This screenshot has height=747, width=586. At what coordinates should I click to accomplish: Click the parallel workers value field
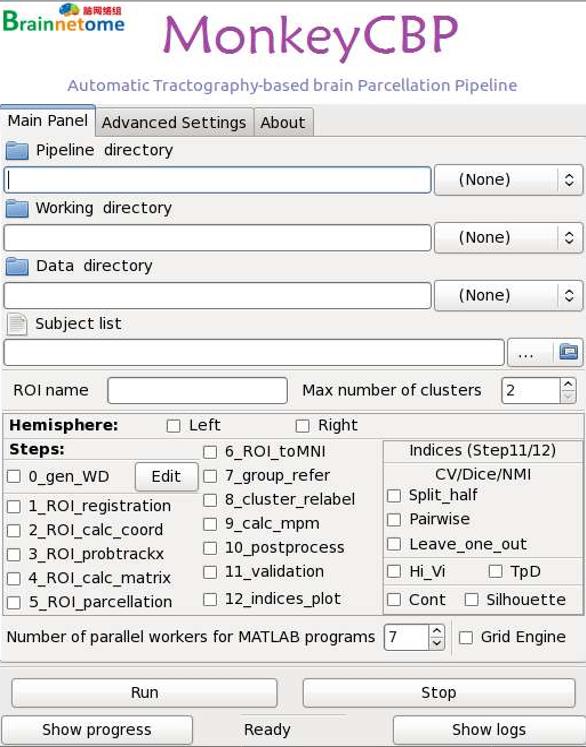pos(406,637)
